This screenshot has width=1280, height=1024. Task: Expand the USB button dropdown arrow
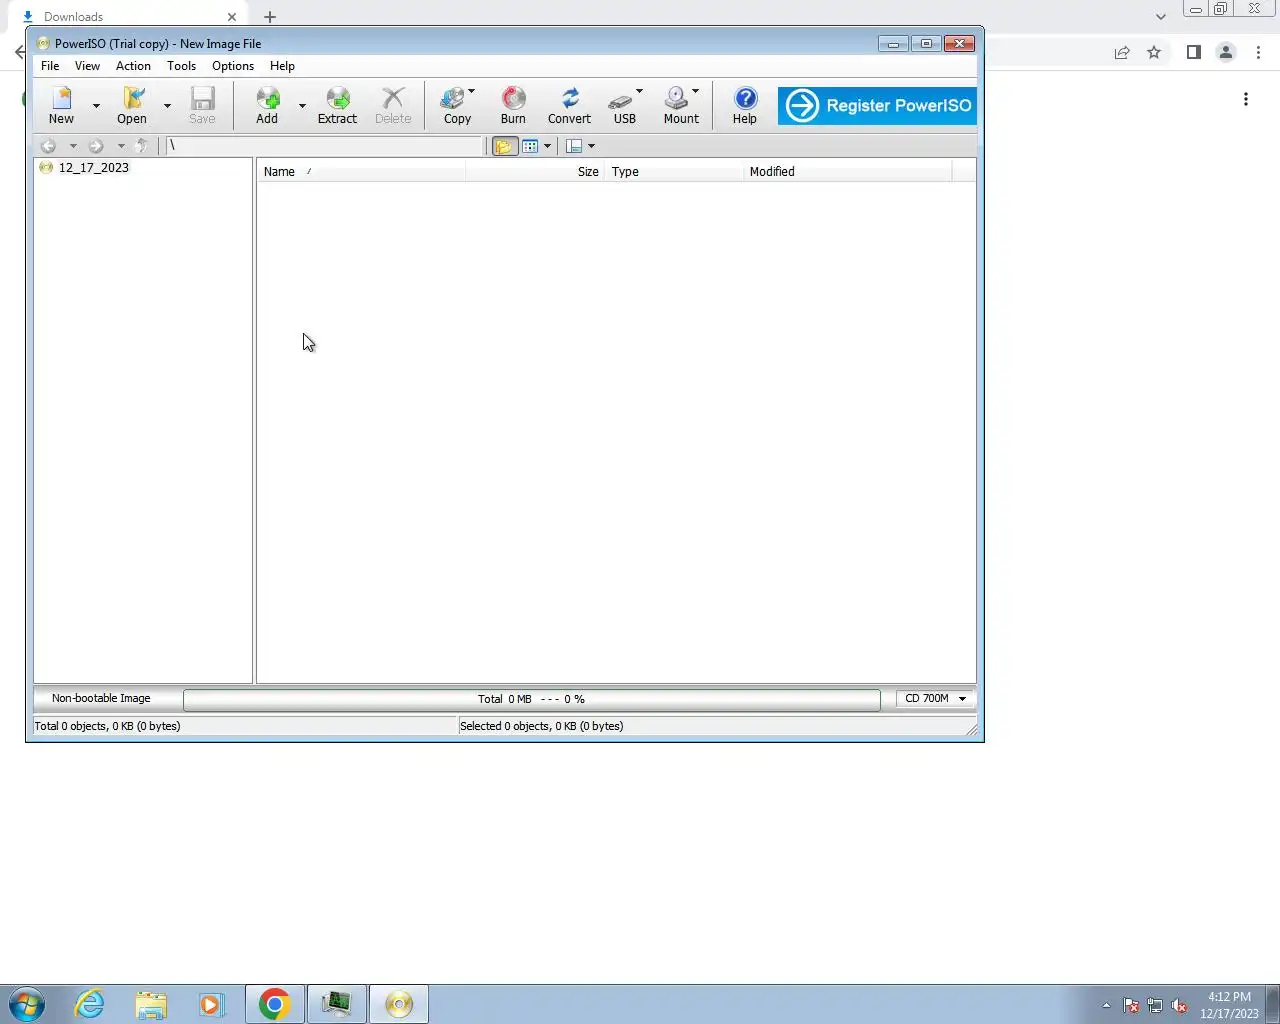(639, 92)
